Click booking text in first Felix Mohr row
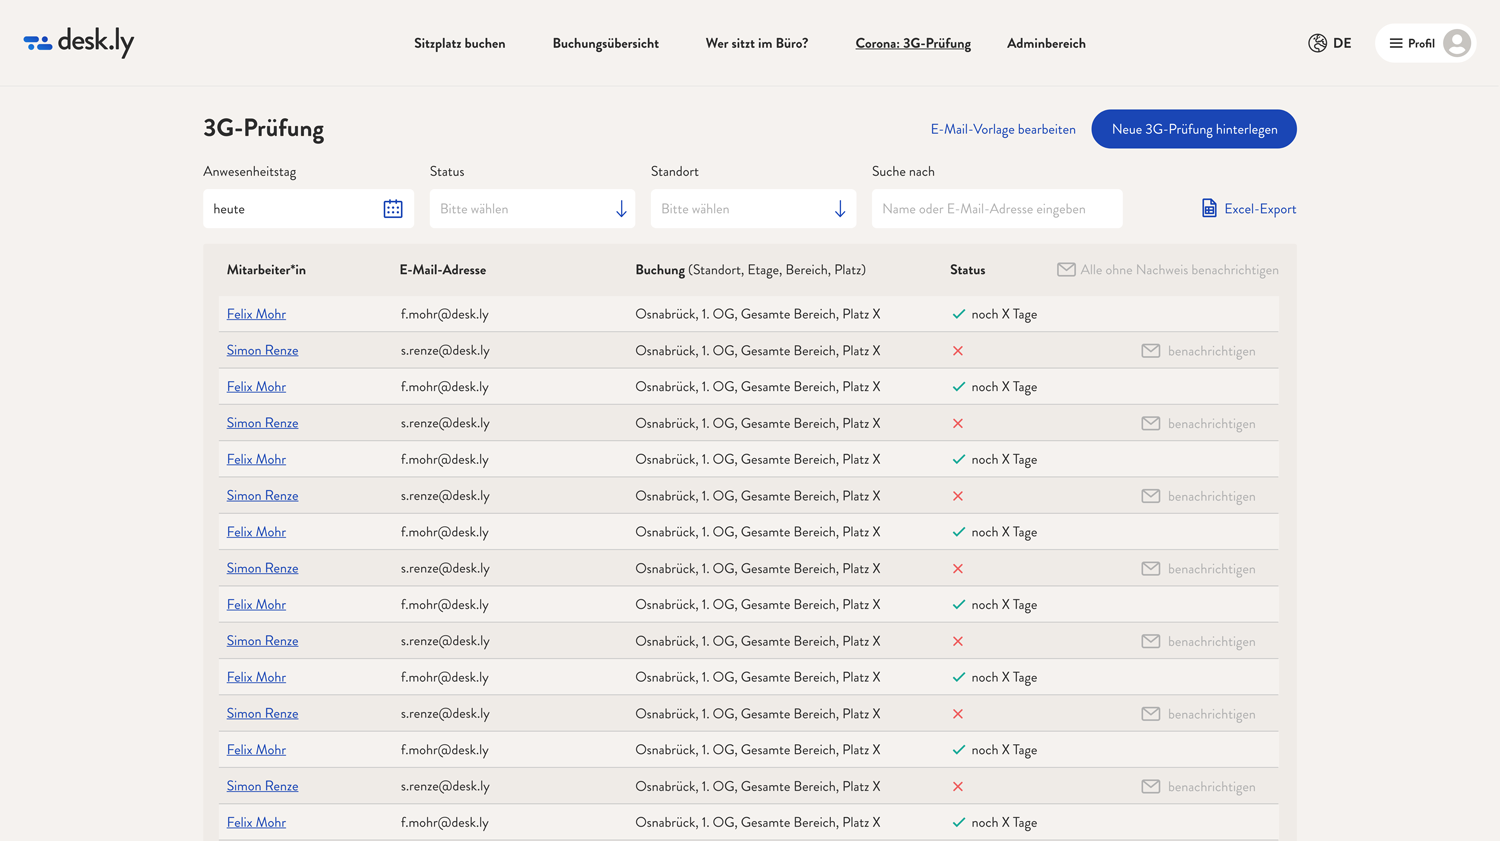This screenshot has width=1500, height=841. (758, 314)
